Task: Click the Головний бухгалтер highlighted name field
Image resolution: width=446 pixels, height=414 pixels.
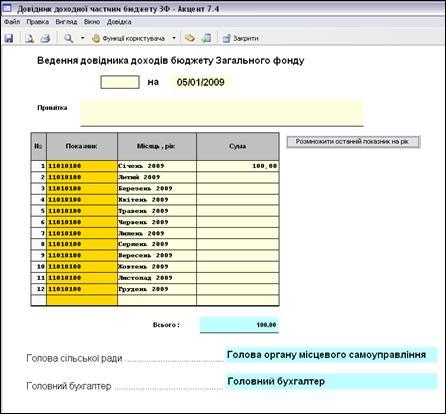Action: coord(331,381)
